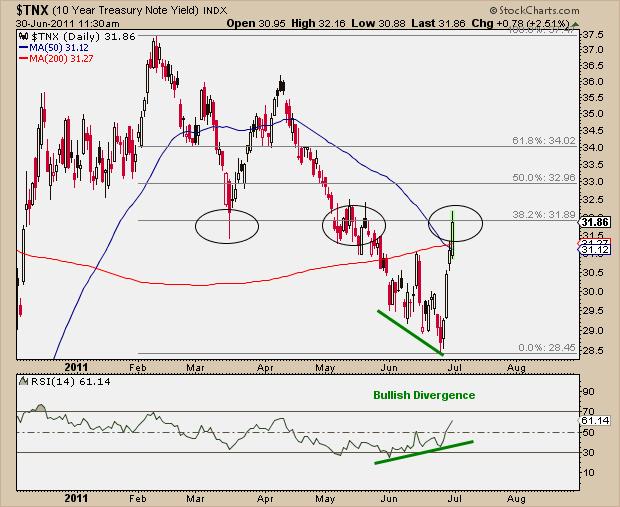Image resolution: width=620 pixels, height=507 pixels.
Task: Click the '(10 Year Treasury Note Yield)' description
Action: tap(125, 10)
